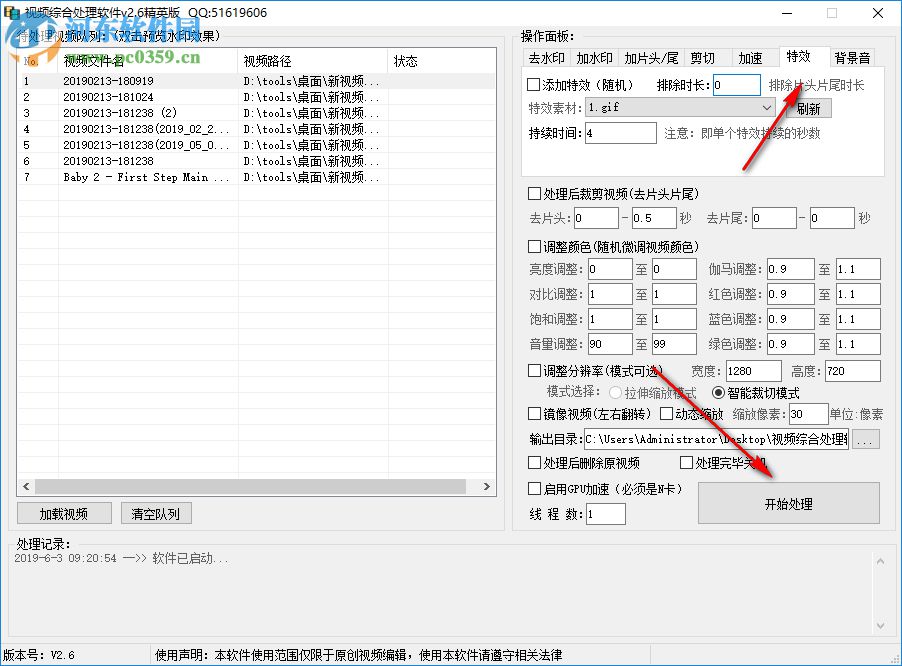Click the 加载视频 load videos button
Screen dimensions: 902x666
point(63,512)
